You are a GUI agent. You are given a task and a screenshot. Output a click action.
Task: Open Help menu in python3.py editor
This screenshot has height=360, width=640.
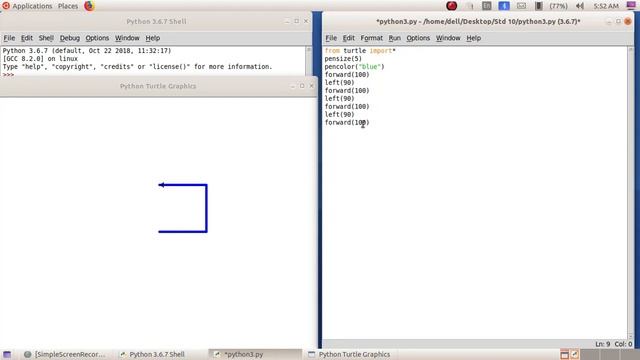click(473, 38)
